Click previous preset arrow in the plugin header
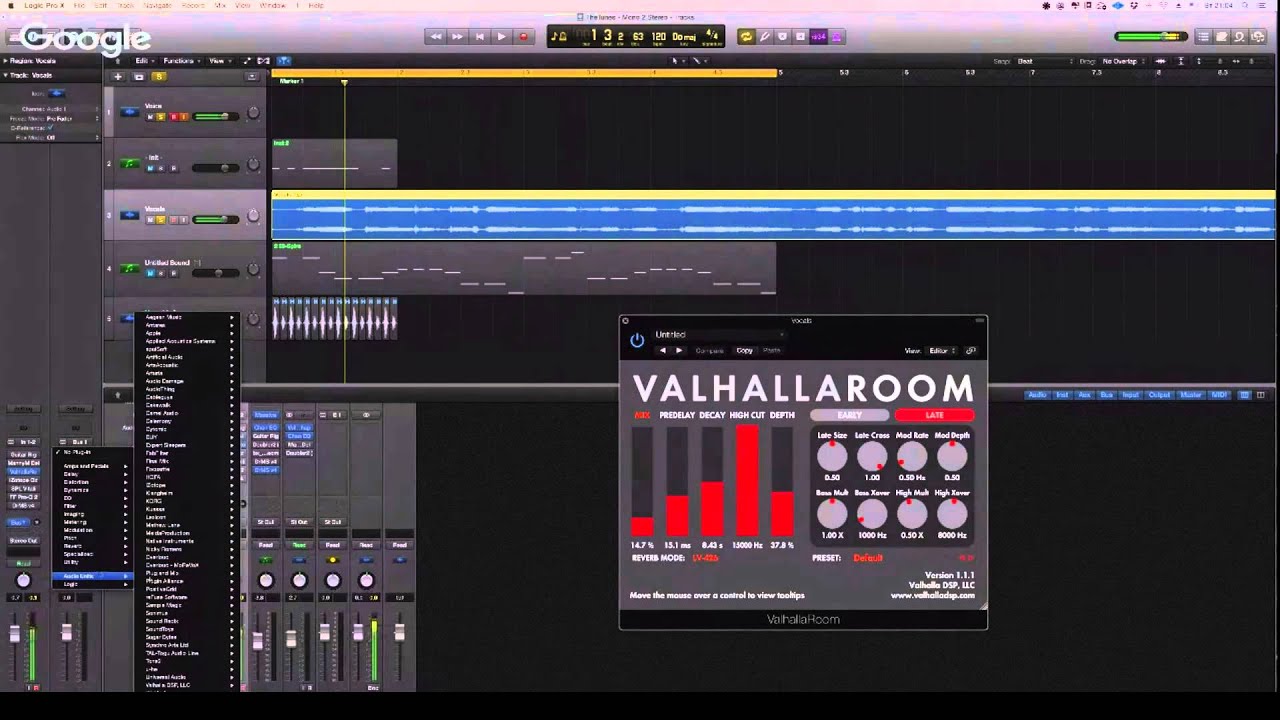Viewport: 1280px width, 720px height. [662, 350]
